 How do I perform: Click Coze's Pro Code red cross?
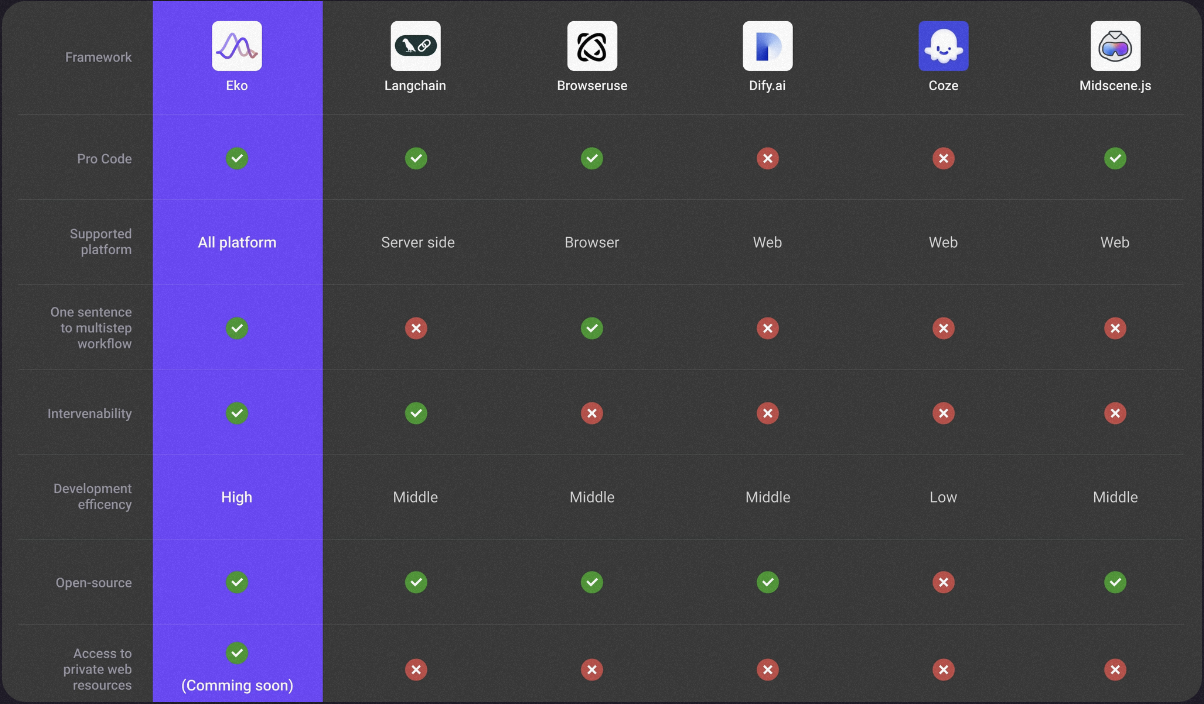[944, 158]
